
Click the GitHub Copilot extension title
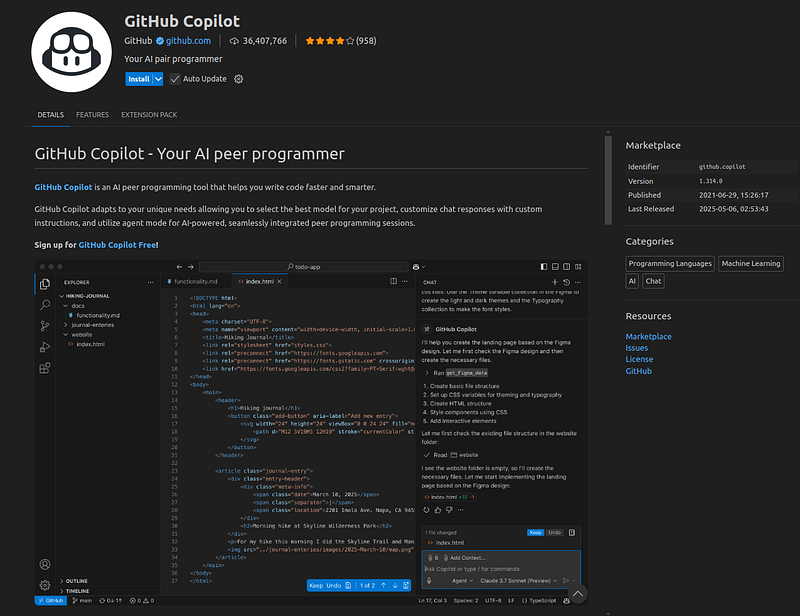pos(182,21)
